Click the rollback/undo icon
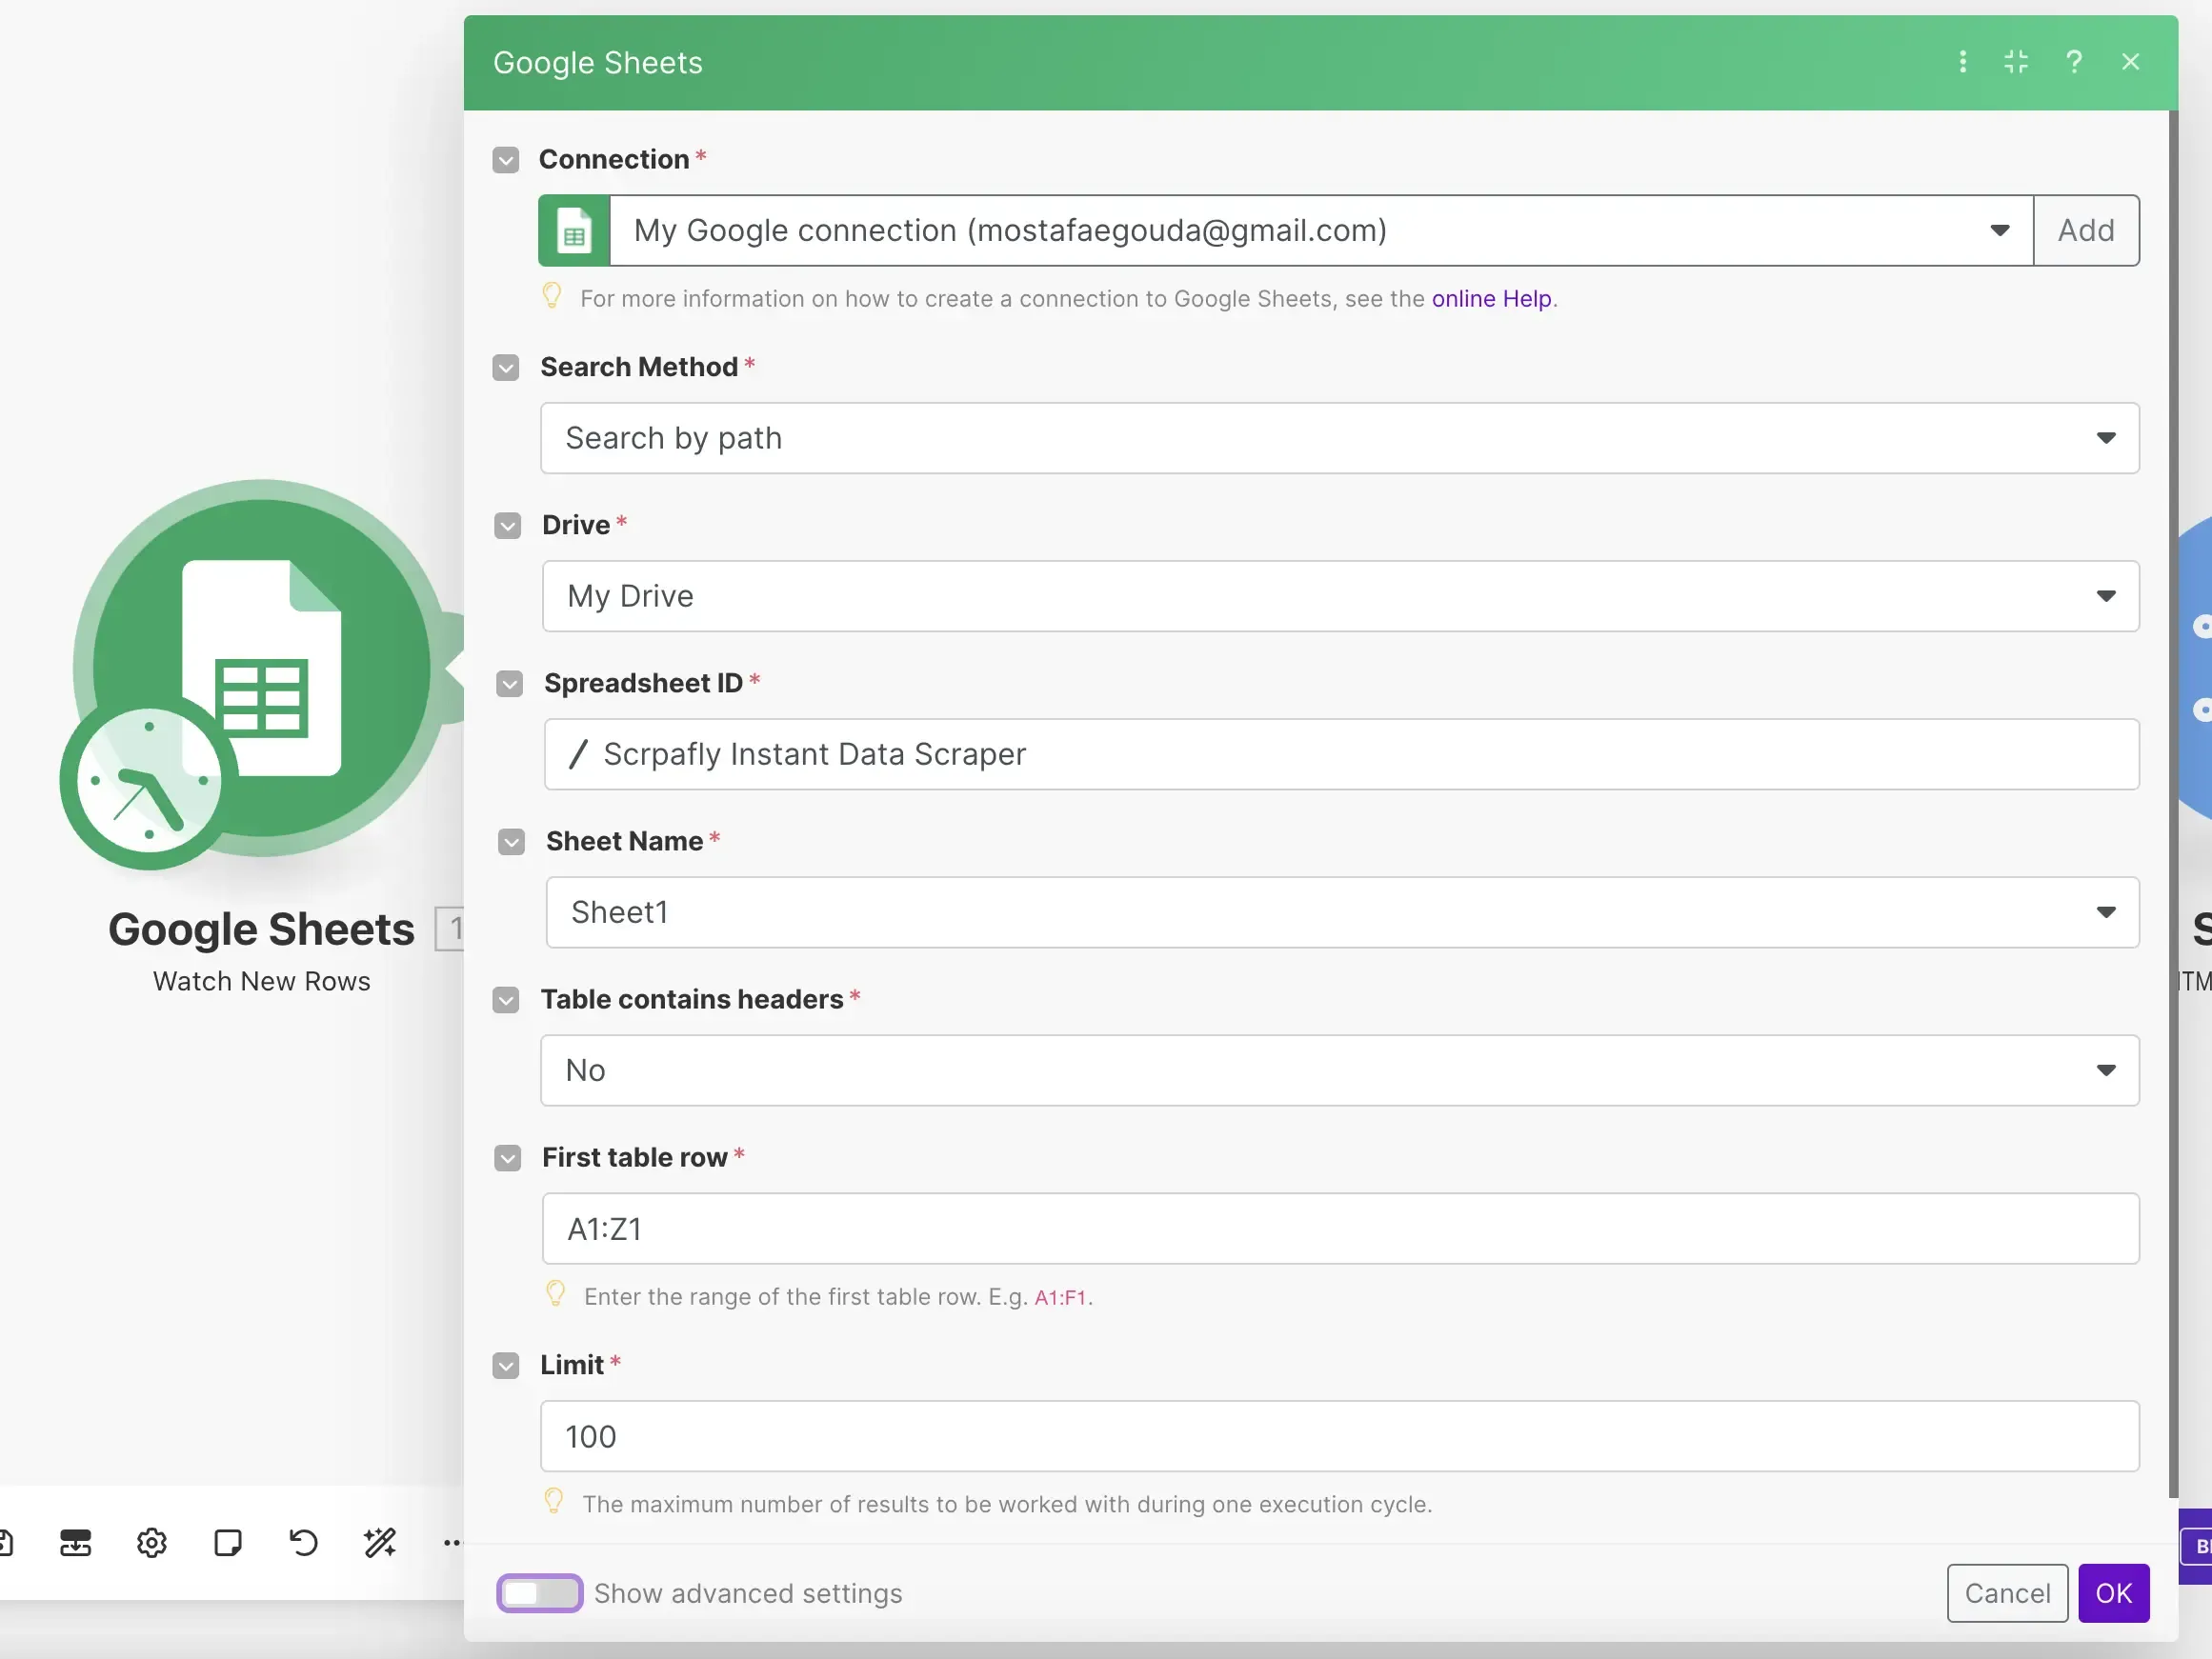This screenshot has height=1659, width=2212. 303,1543
